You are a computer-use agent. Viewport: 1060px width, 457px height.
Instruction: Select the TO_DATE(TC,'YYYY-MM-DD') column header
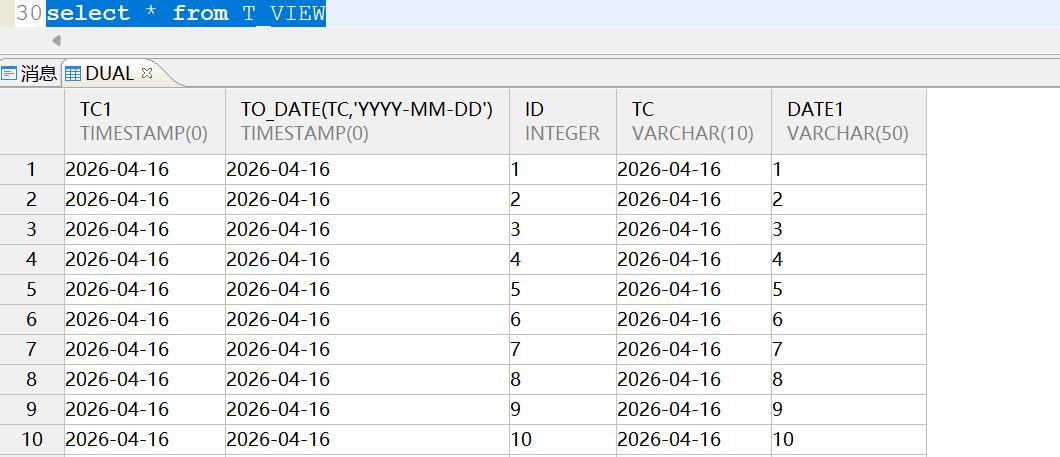366,121
